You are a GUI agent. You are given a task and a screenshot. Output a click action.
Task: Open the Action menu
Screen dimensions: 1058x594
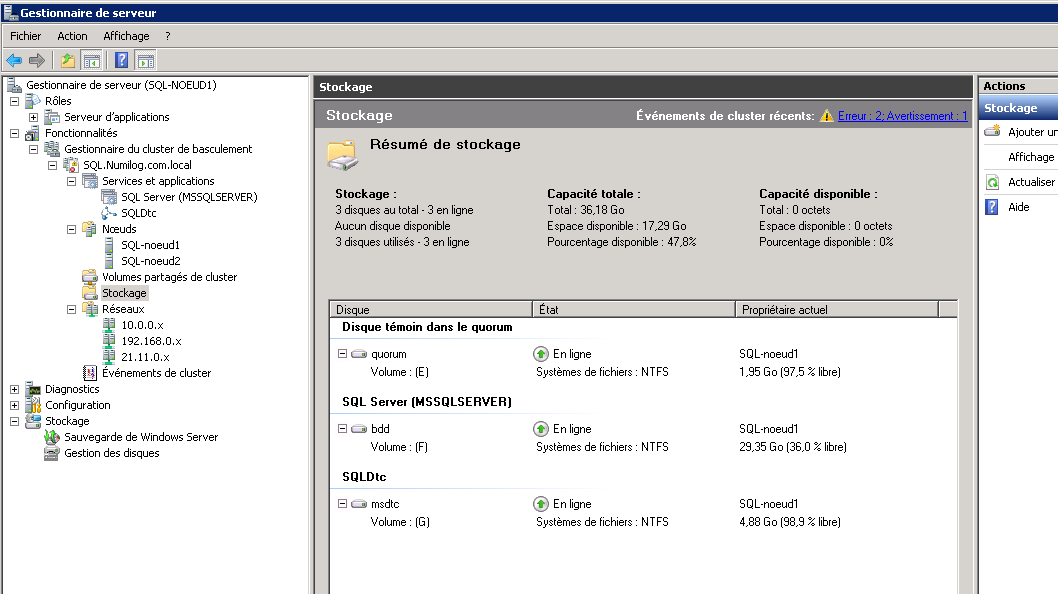pyautogui.click(x=72, y=36)
